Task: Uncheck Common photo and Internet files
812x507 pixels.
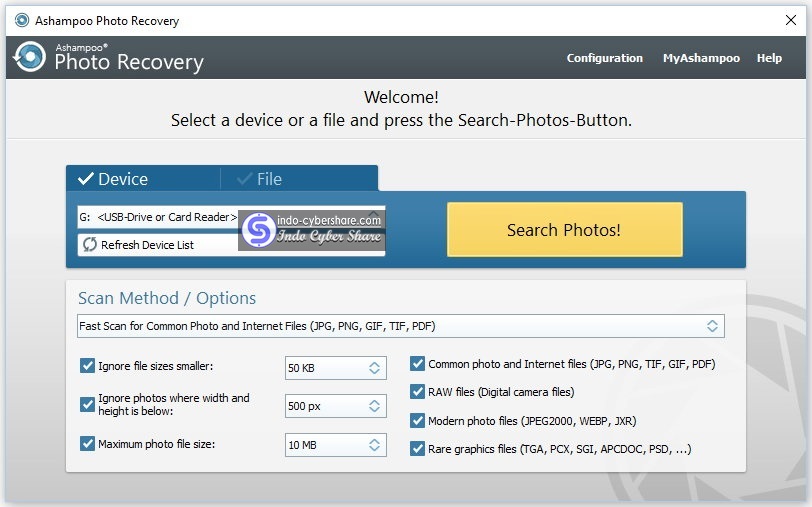Action: [x=417, y=364]
